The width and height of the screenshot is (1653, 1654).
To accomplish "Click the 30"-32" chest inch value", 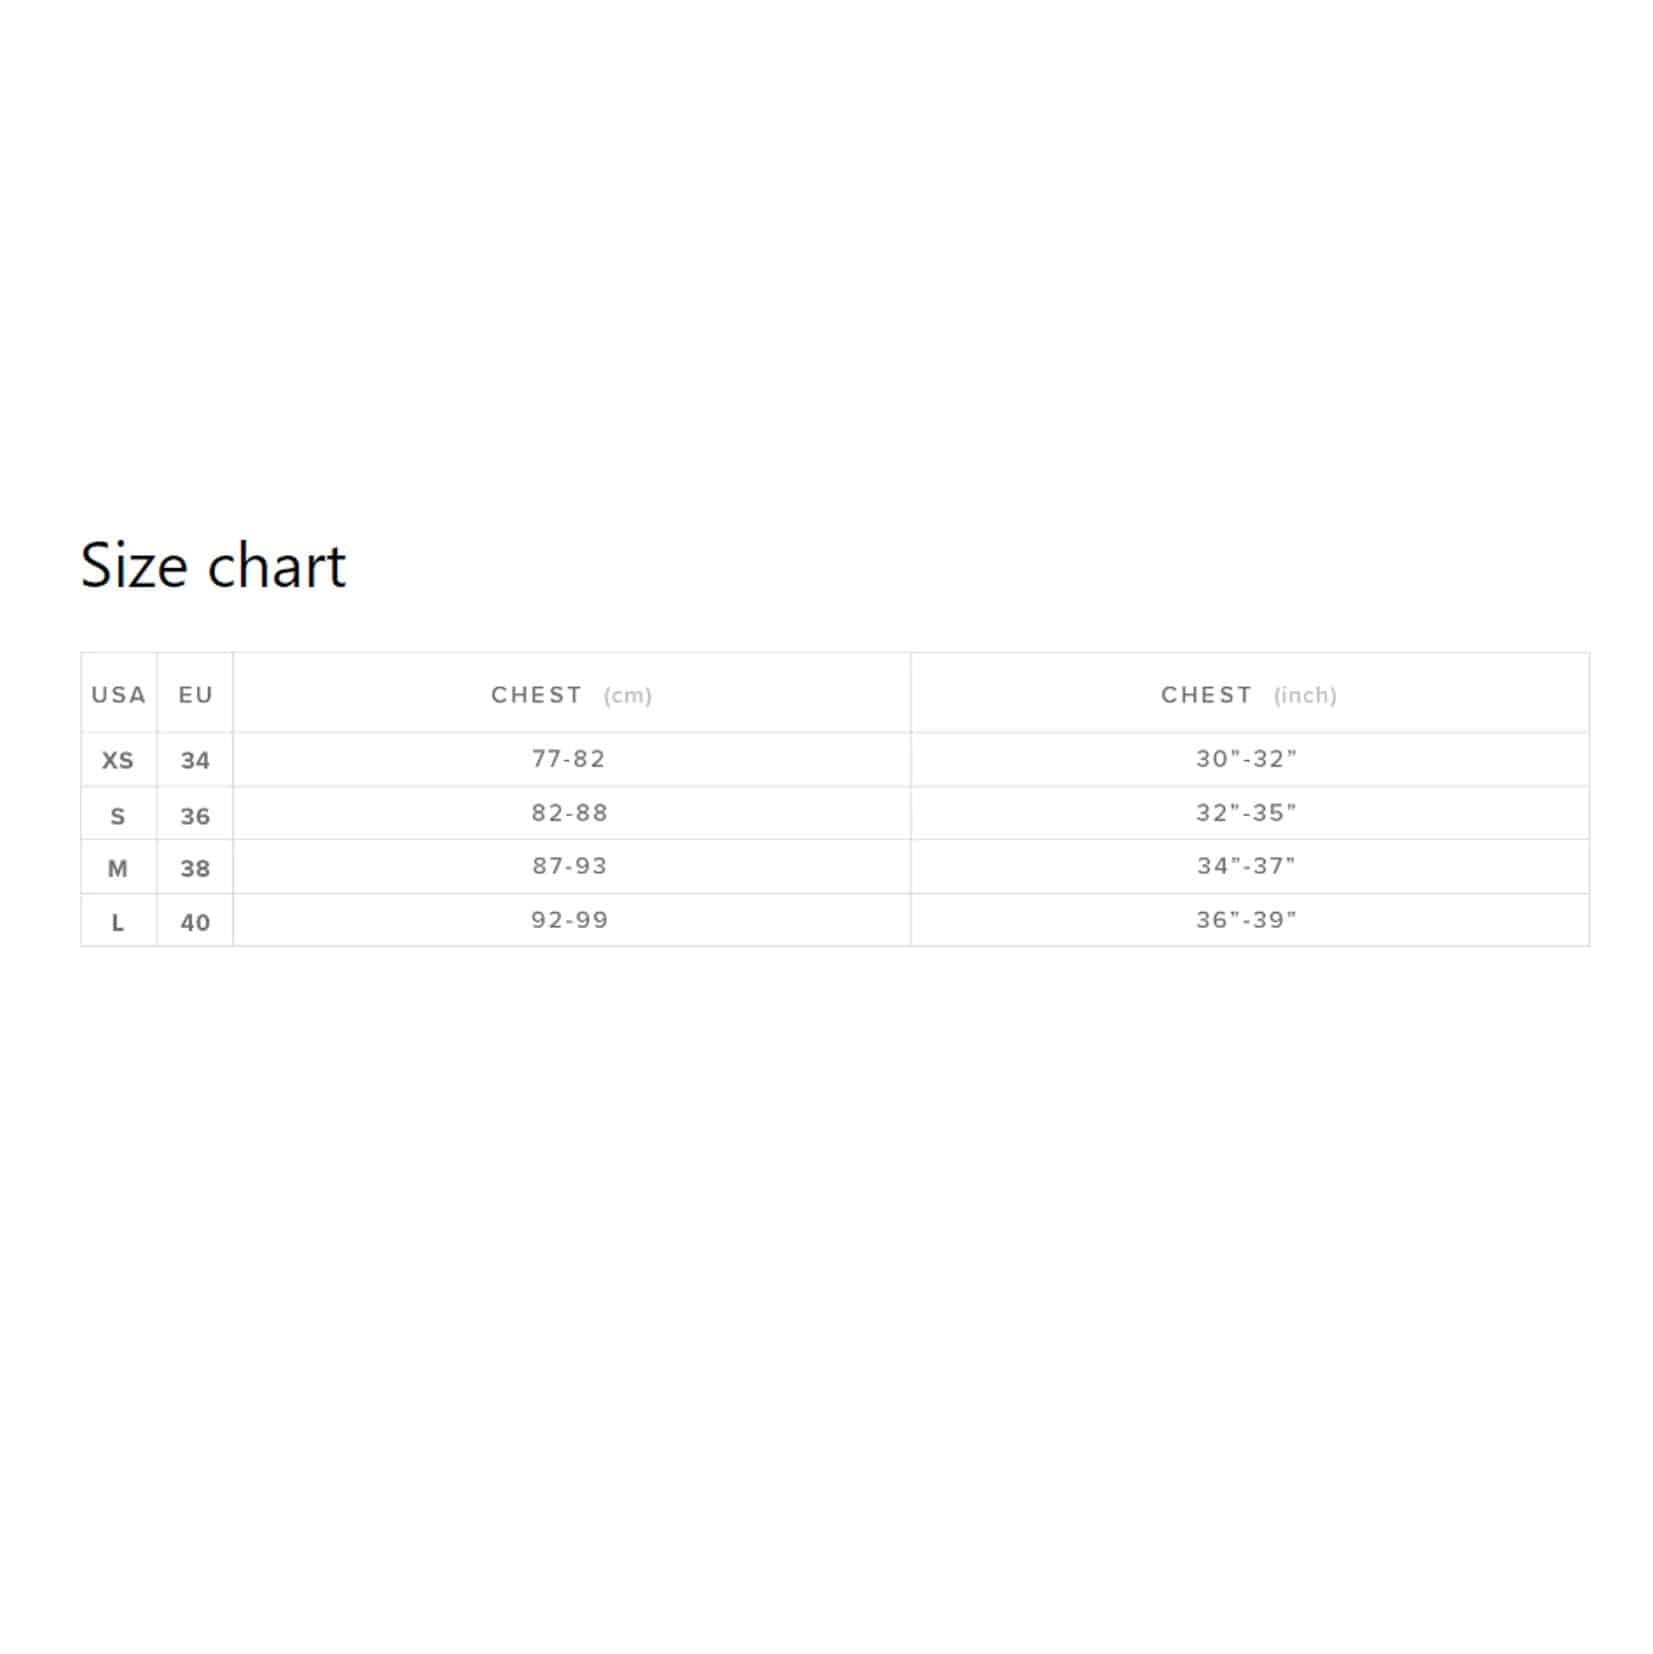I will pos(1246,759).
